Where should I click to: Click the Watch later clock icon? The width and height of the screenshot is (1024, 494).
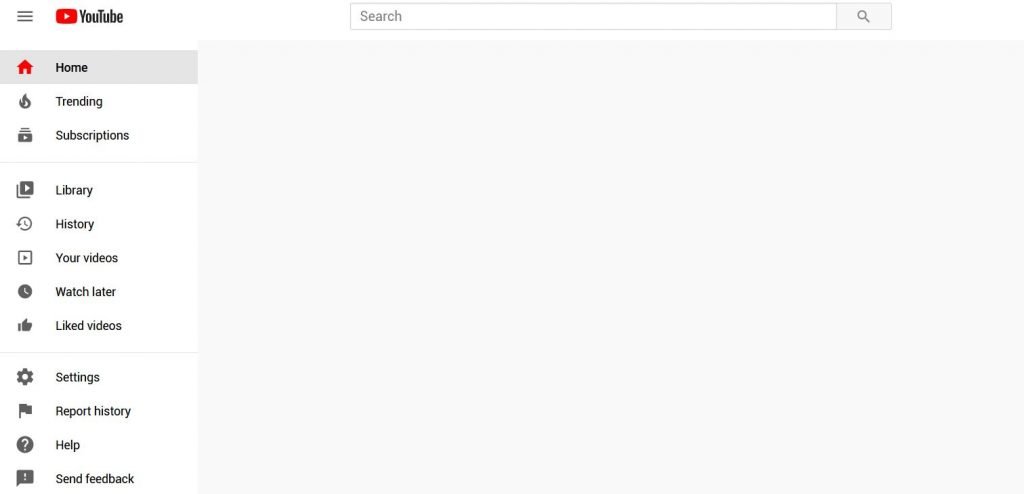25,291
